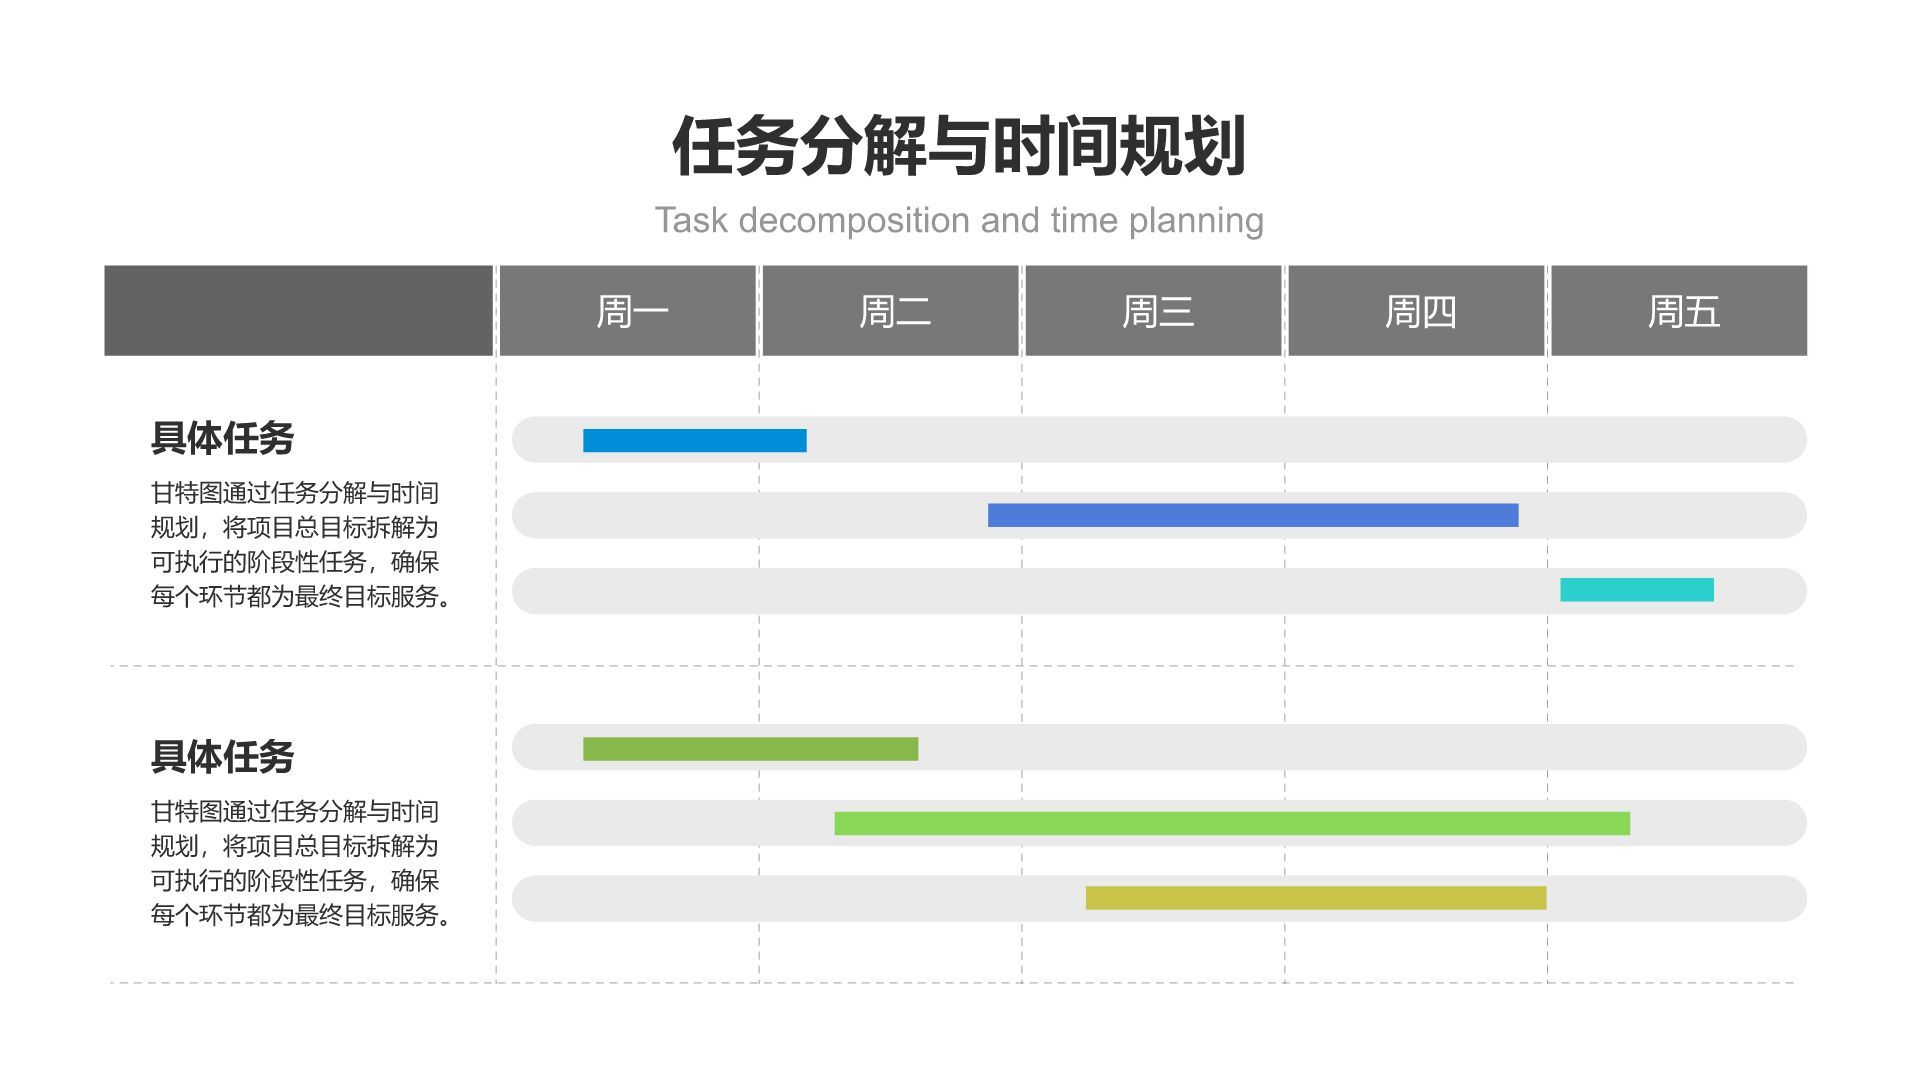Select the blue Monday task bar
Viewport: 1920px width, 1080px height.
694,438
